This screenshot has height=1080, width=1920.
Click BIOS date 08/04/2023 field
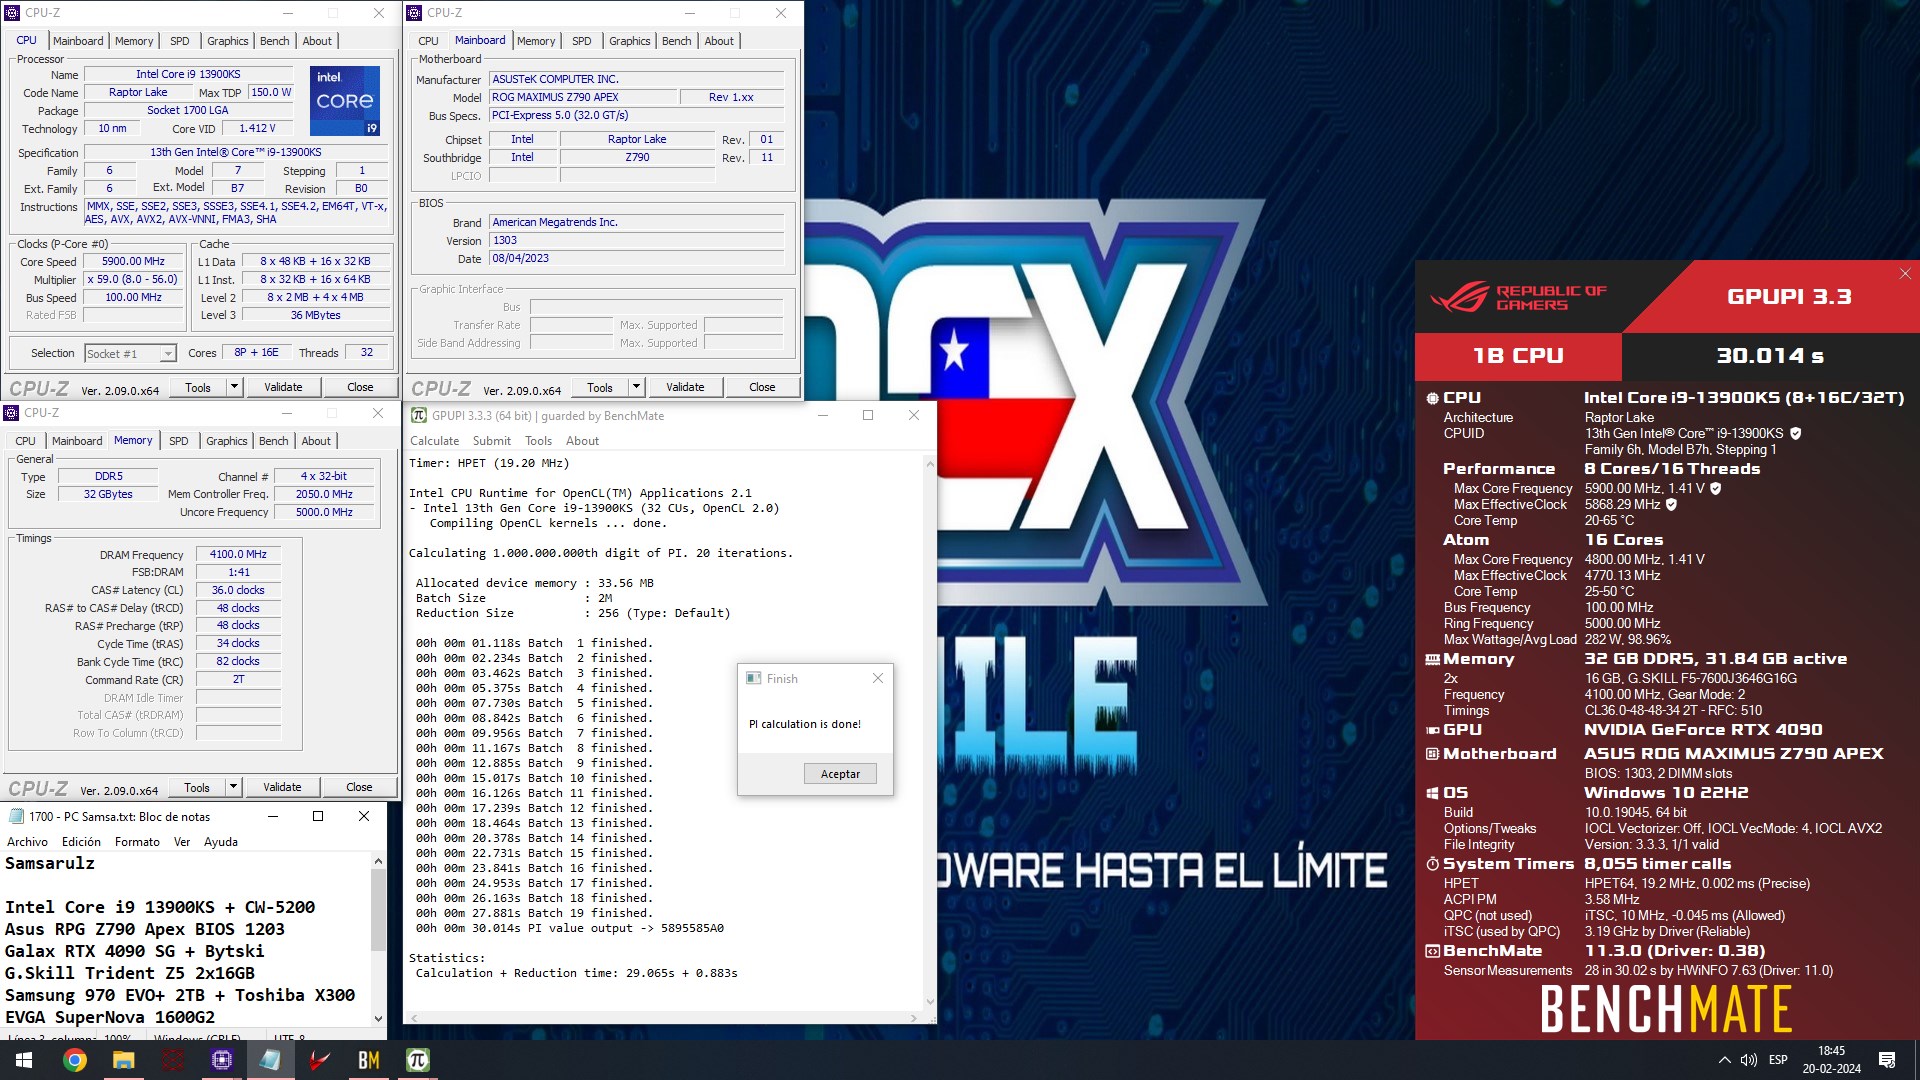(636, 258)
